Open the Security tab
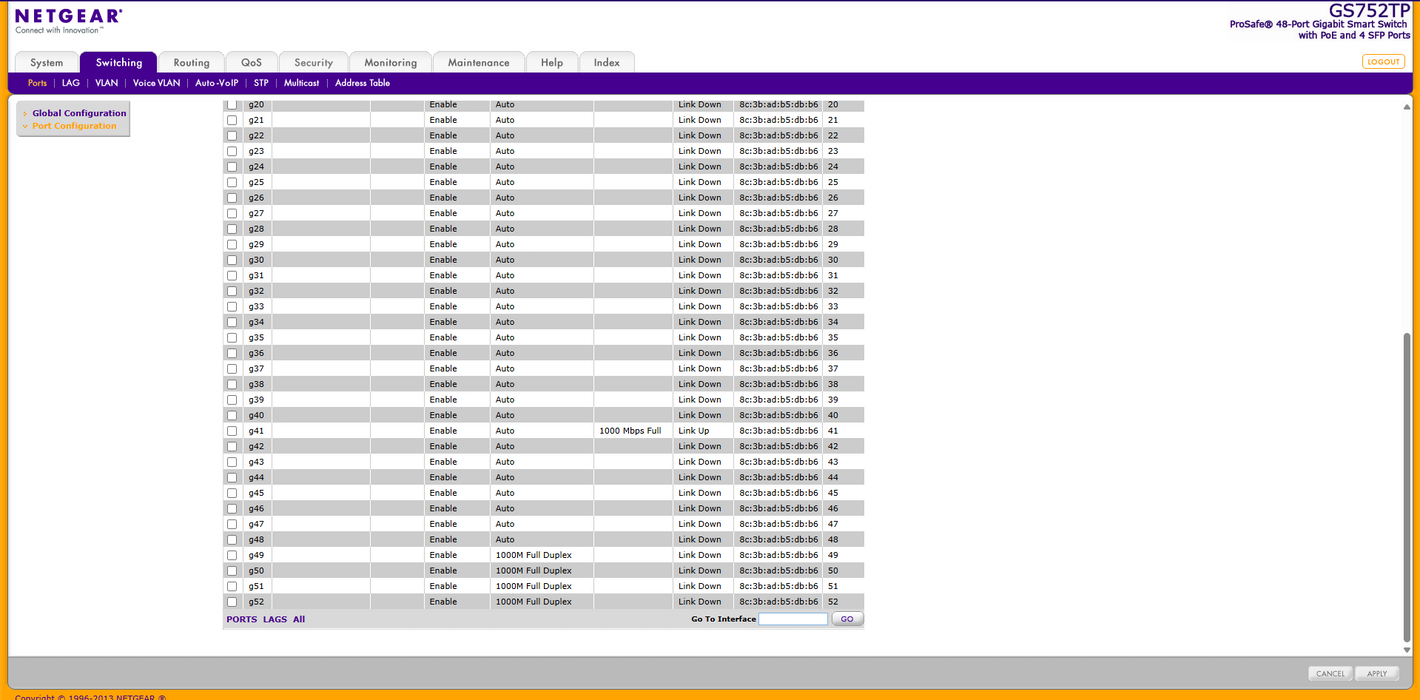 [313, 62]
